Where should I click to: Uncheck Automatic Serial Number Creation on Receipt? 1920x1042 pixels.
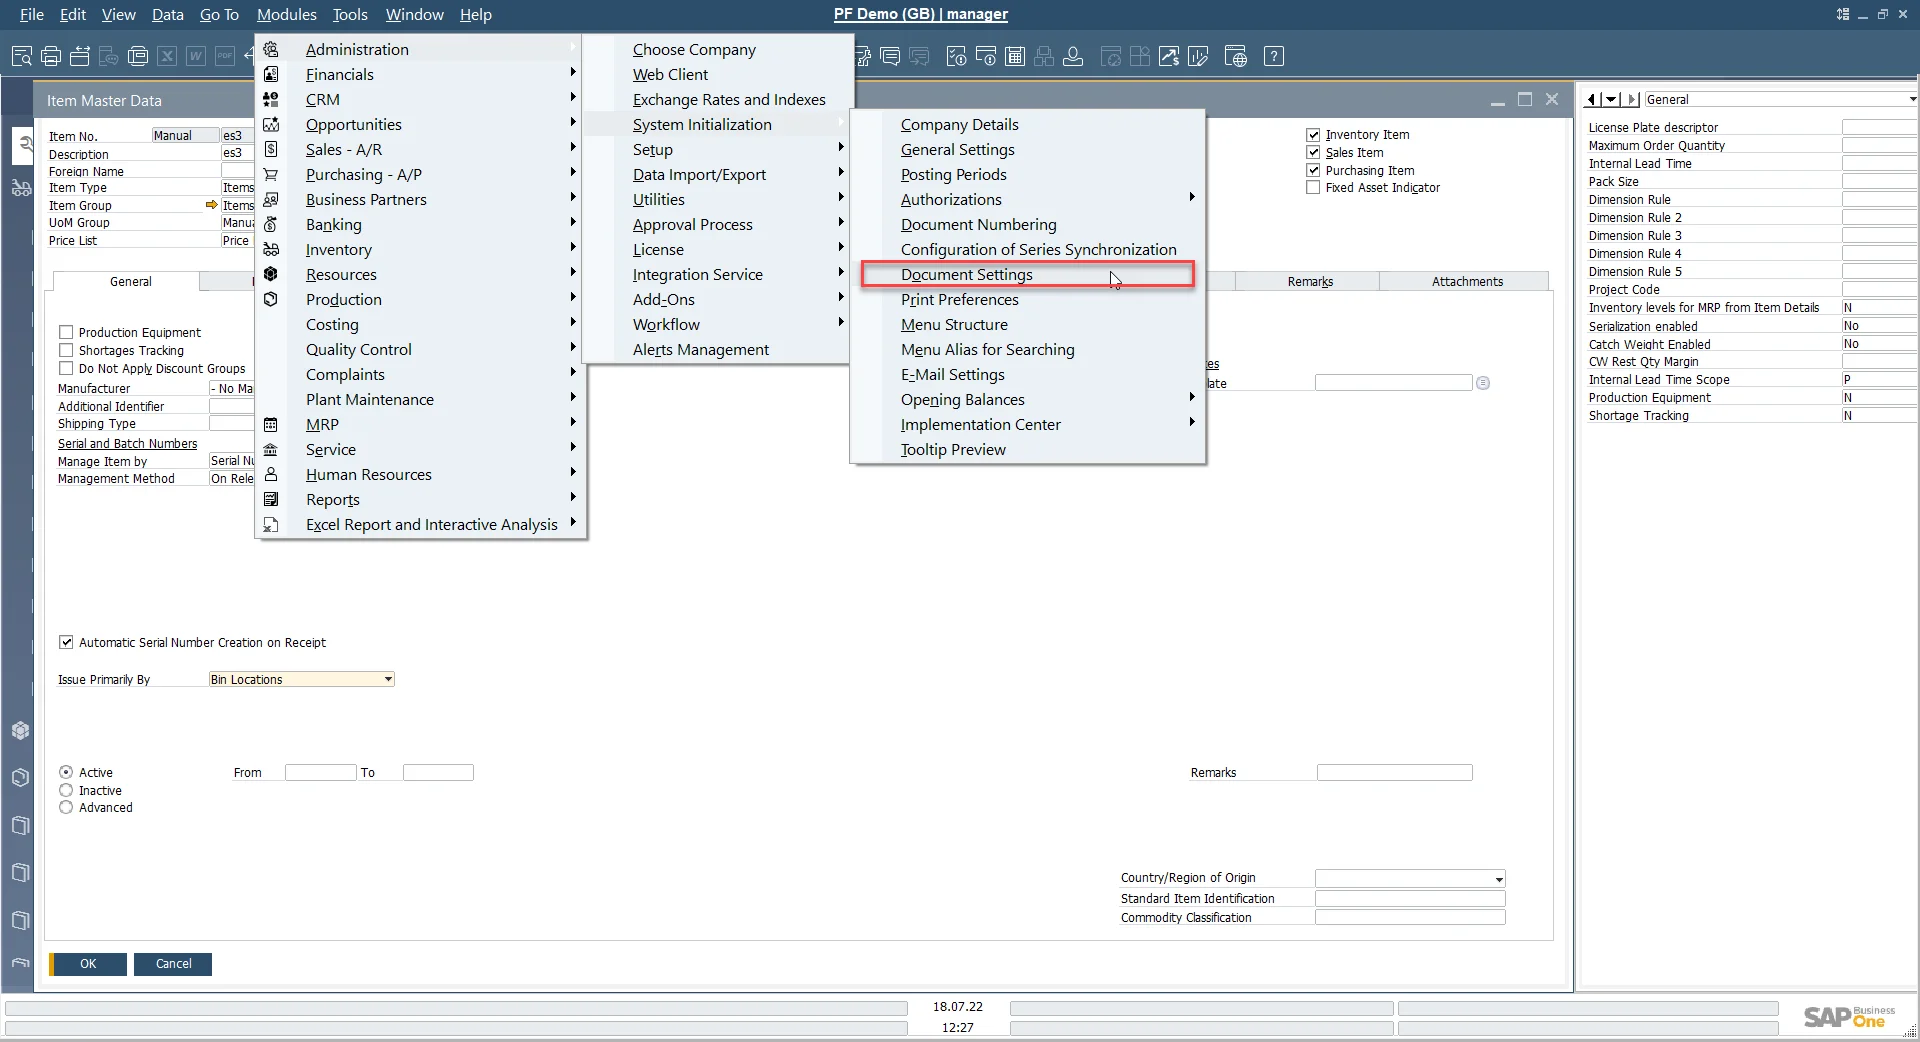(66, 643)
